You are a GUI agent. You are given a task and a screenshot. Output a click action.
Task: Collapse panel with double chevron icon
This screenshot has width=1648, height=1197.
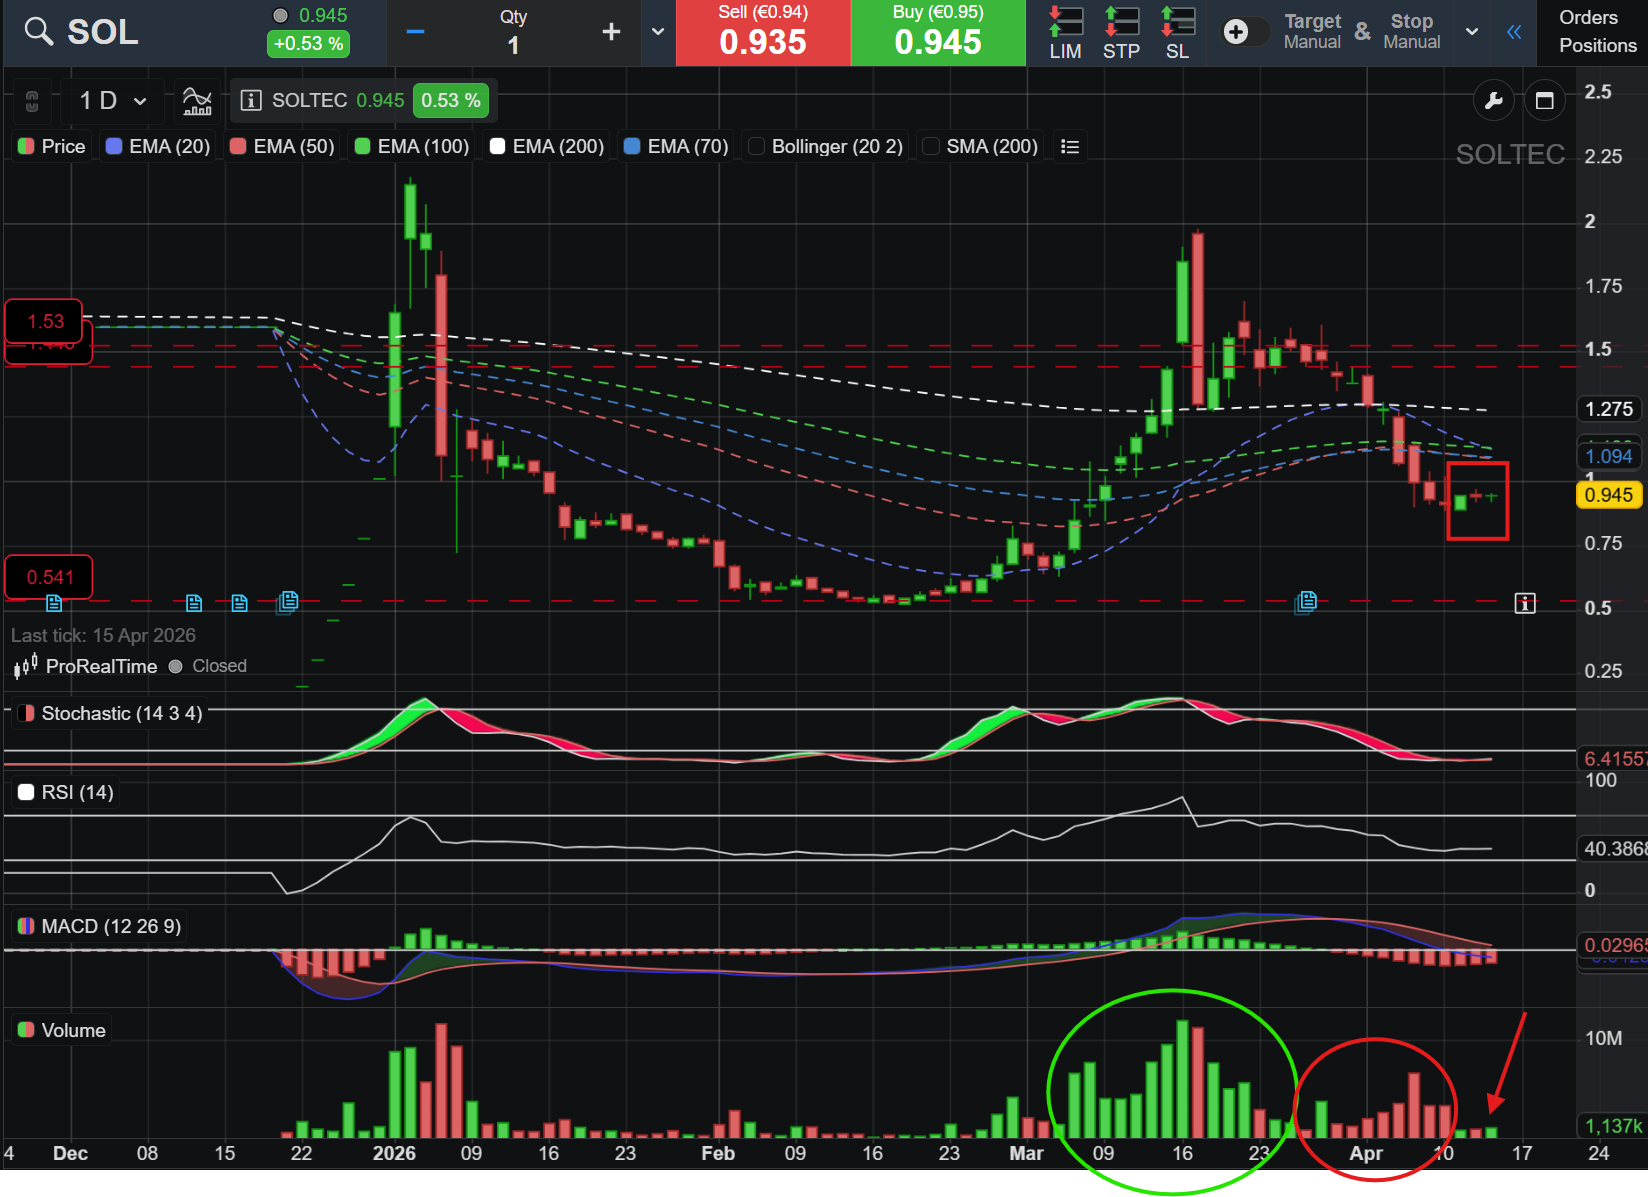(1514, 32)
